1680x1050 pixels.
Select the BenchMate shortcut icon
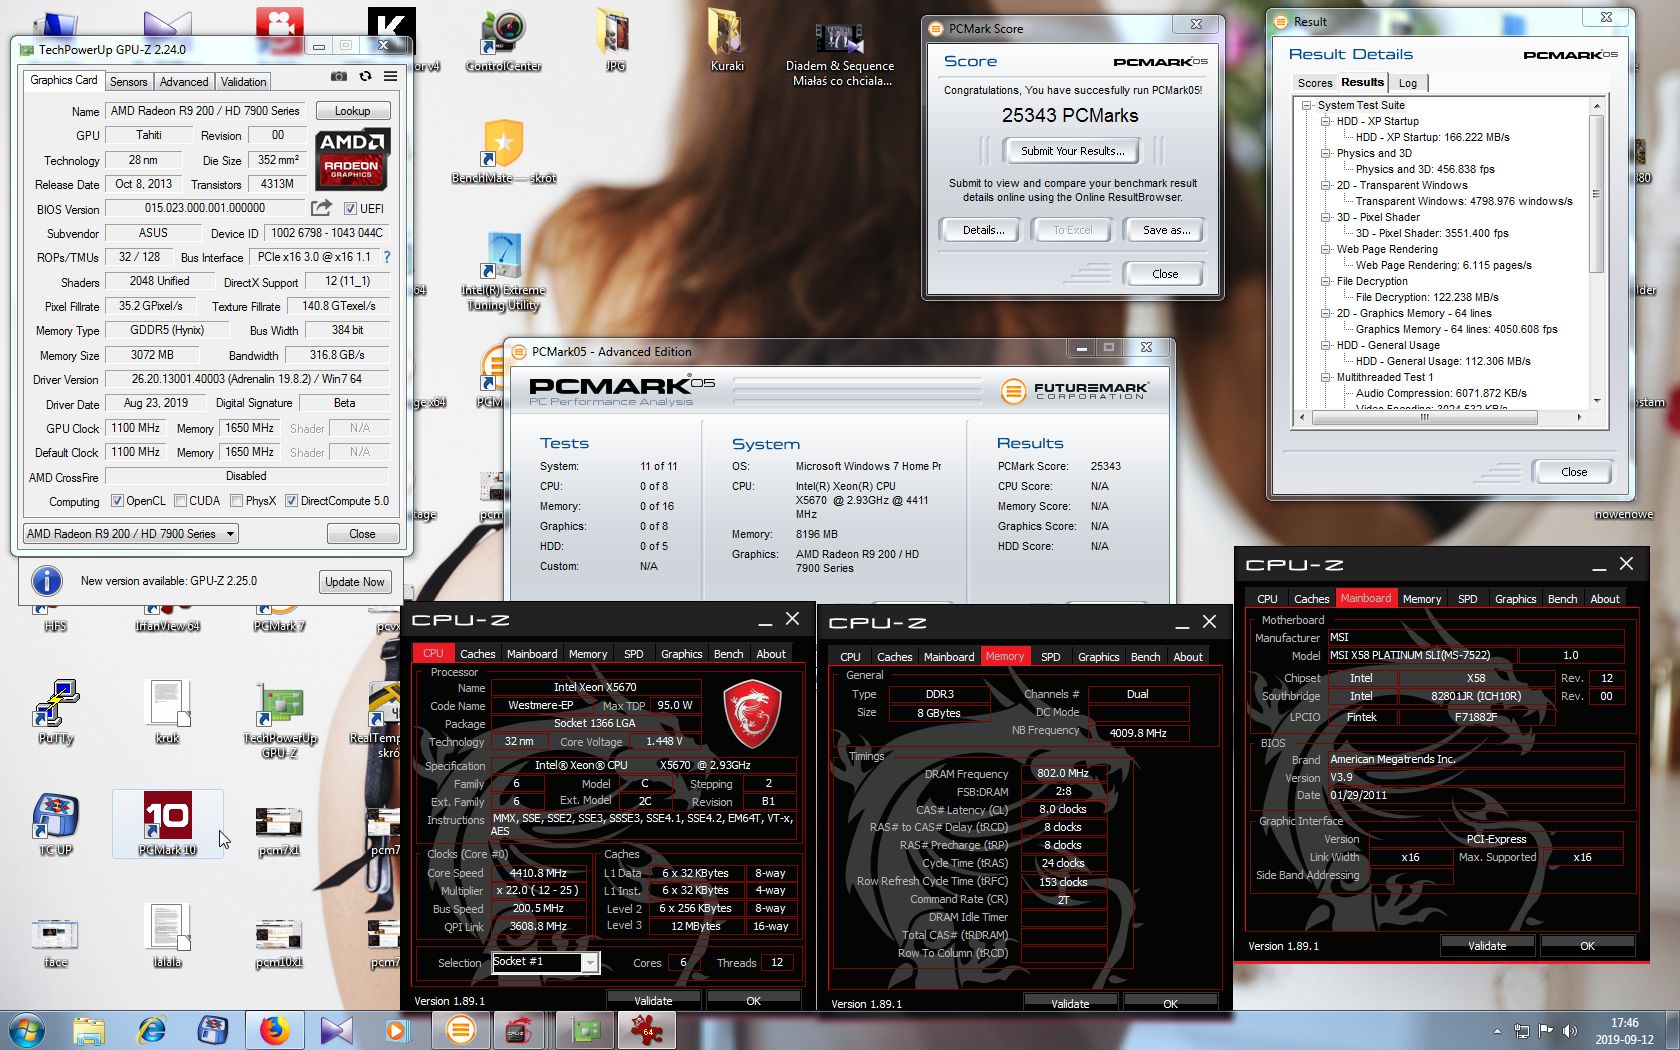[503, 152]
